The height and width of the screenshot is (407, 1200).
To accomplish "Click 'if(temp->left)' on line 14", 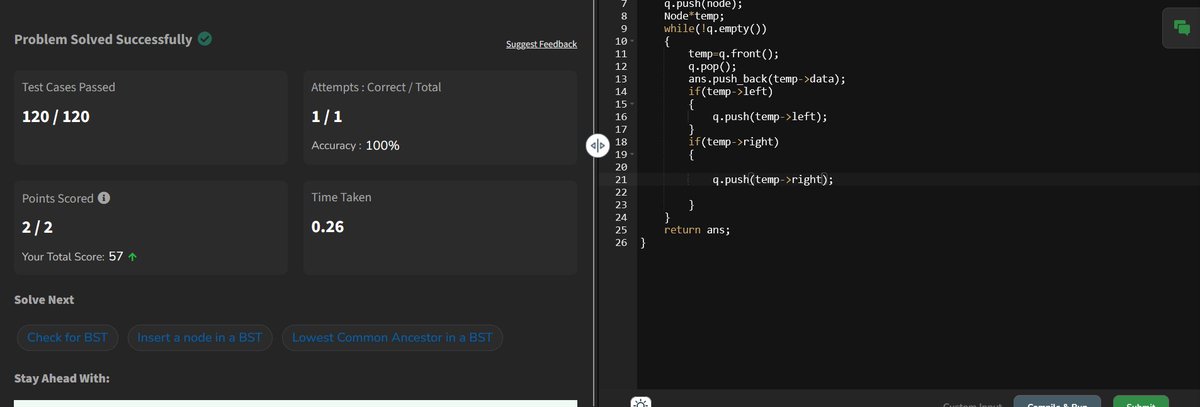I will pyautogui.click(x=730, y=92).
